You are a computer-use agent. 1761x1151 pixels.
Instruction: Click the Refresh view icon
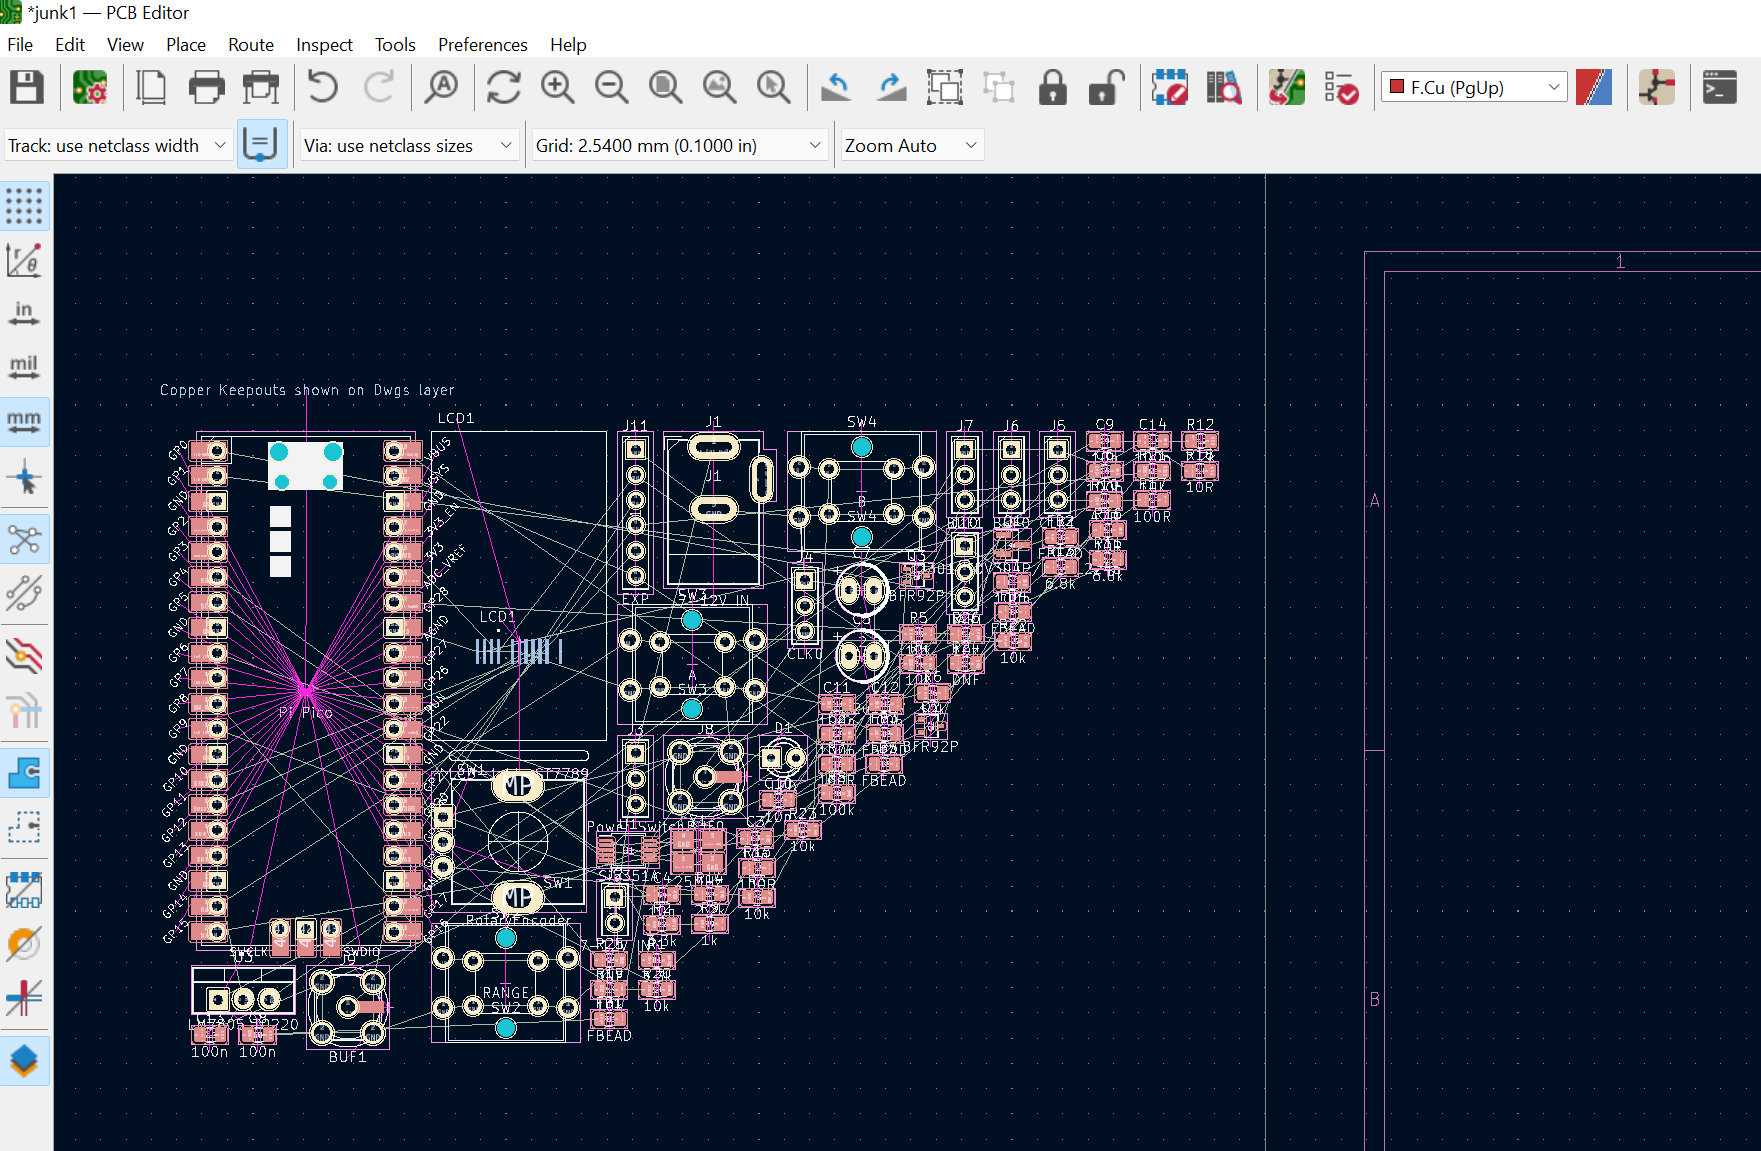click(x=503, y=88)
